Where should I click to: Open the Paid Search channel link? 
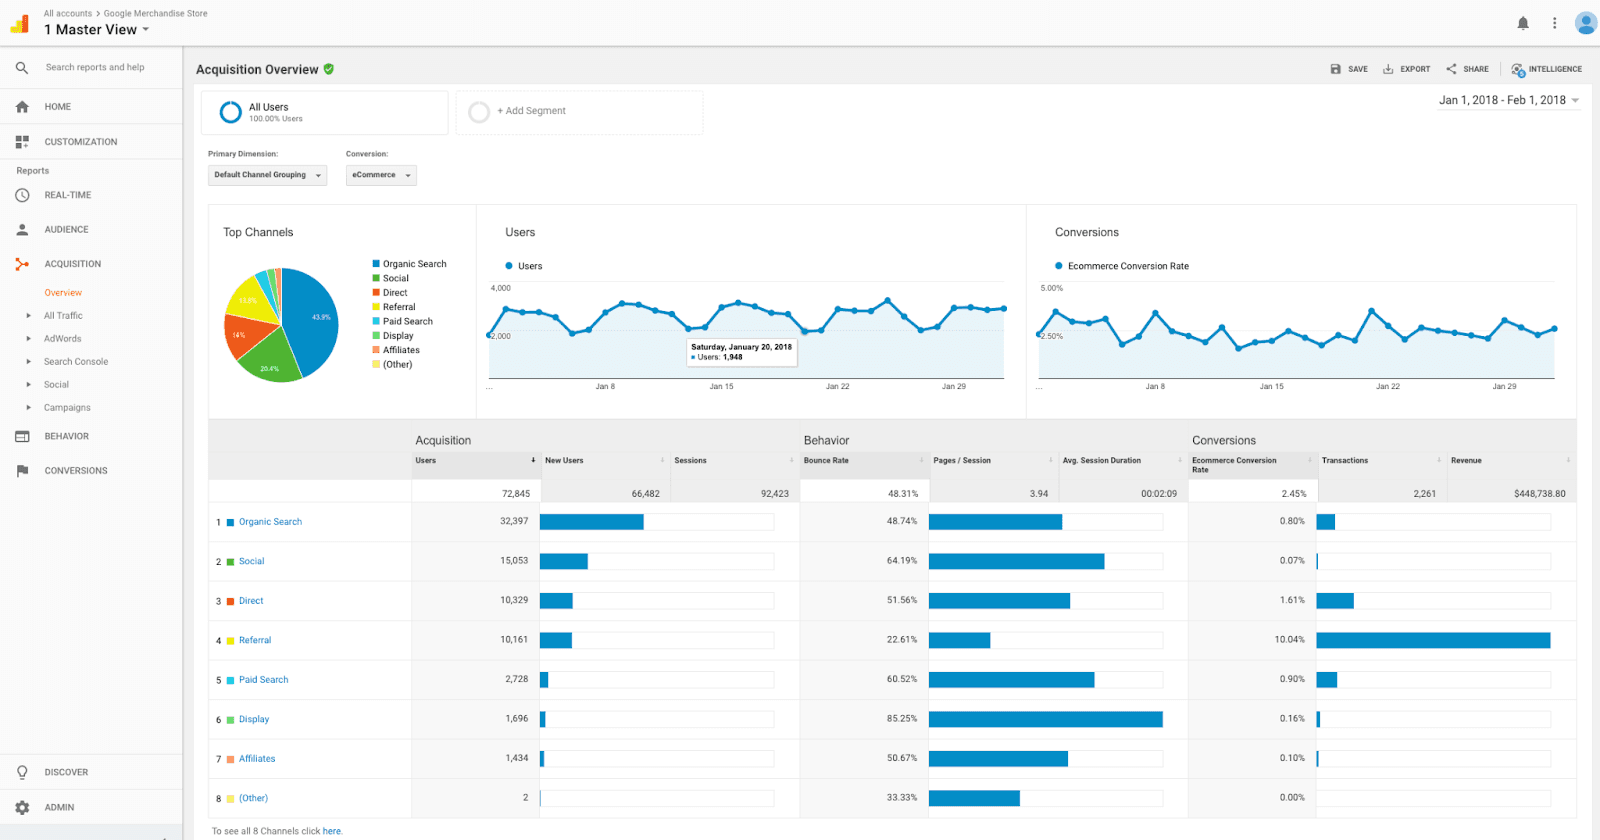pyautogui.click(x=263, y=680)
